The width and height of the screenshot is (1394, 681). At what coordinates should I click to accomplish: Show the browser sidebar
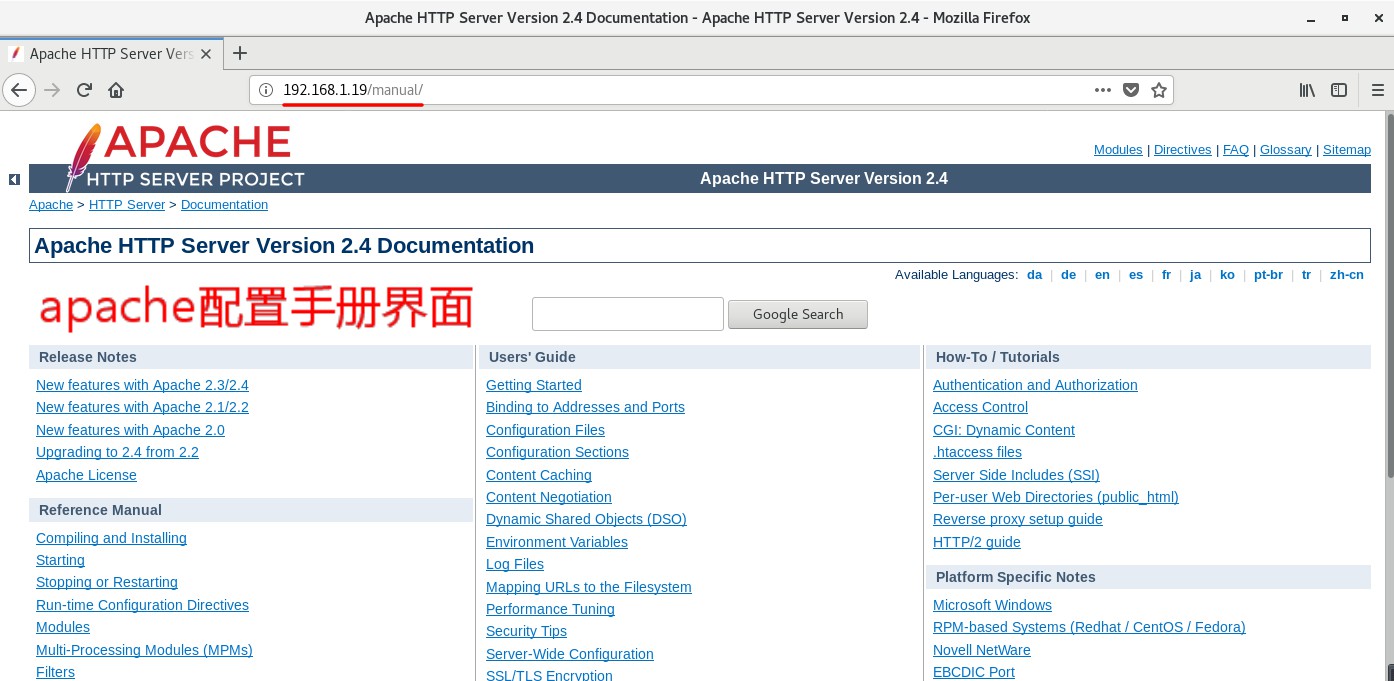[x=1339, y=90]
